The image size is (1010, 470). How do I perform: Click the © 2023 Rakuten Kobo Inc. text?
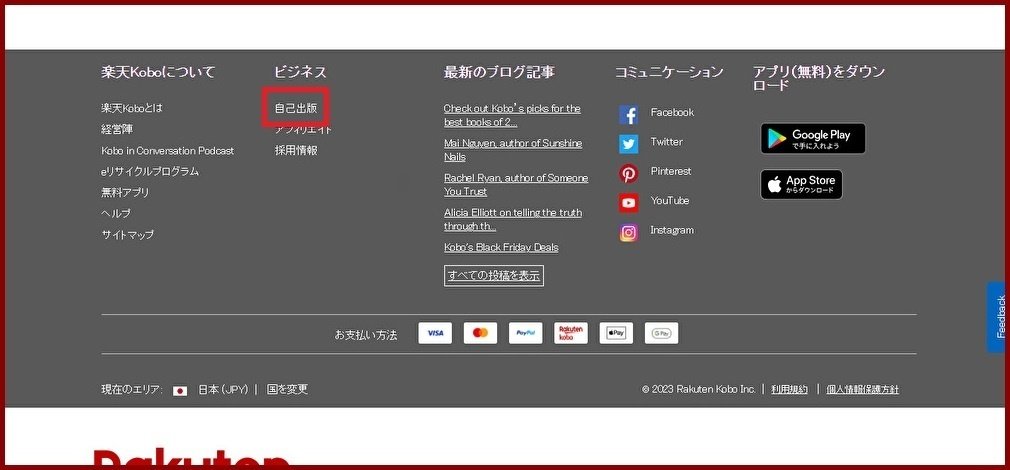tap(698, 390)
